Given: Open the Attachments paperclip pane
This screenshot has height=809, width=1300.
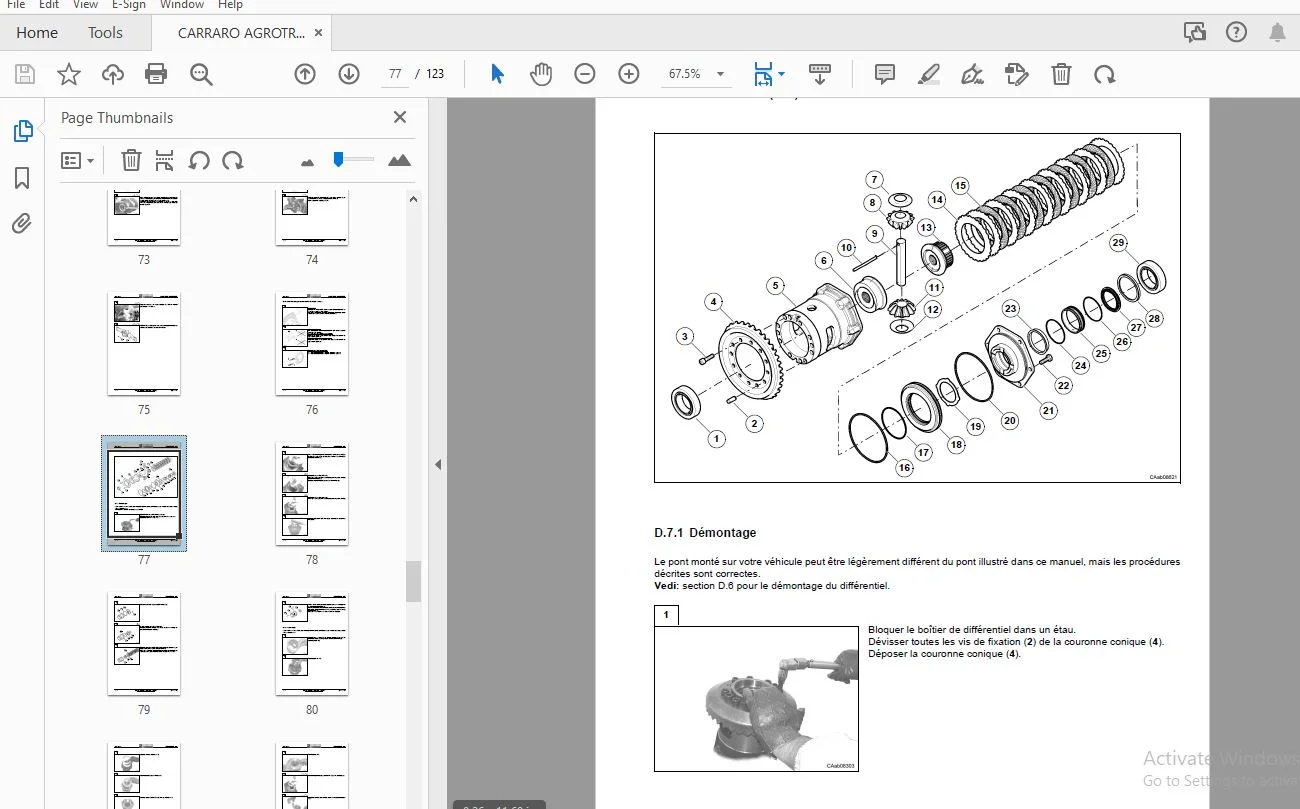Looking at the screenshot, I should click(x=22, y=224).
